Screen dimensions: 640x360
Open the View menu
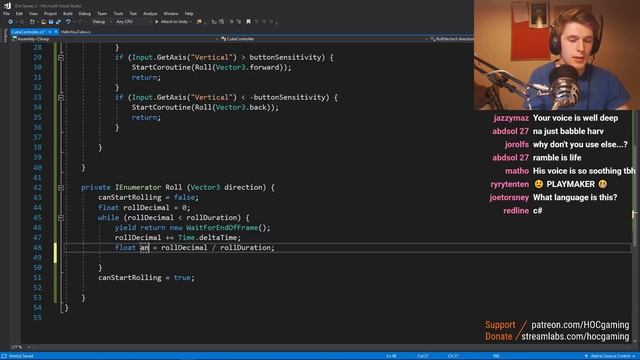[33, 13]
